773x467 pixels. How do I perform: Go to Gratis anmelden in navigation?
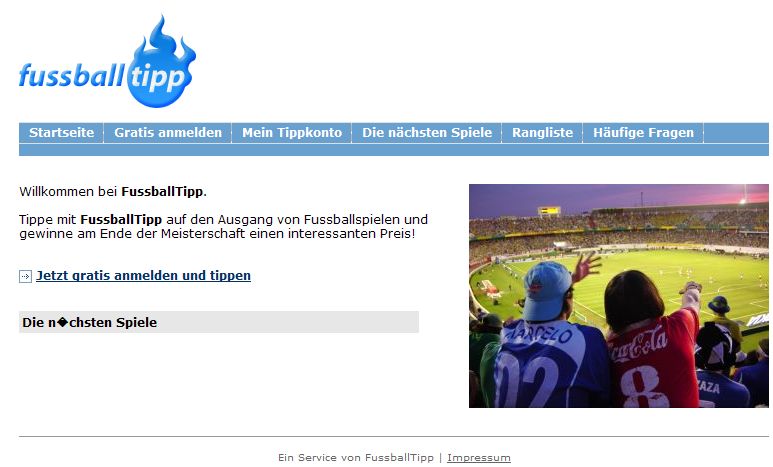pyautogui.click(x=168, y=133)
